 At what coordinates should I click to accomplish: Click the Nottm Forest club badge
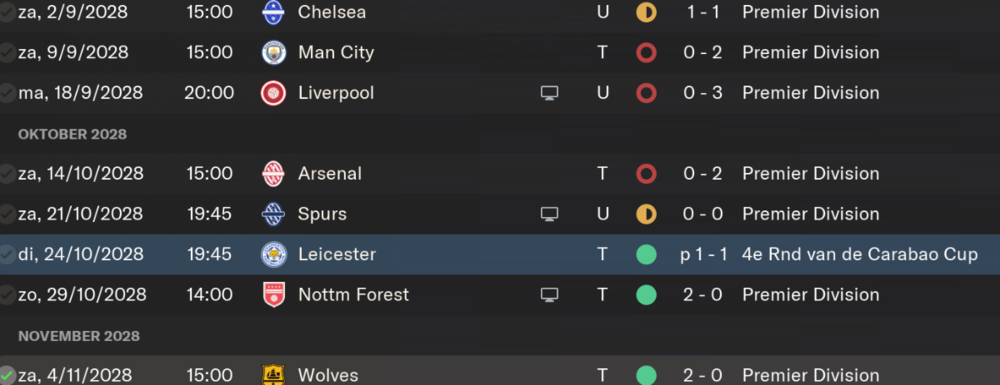(274, 295)
